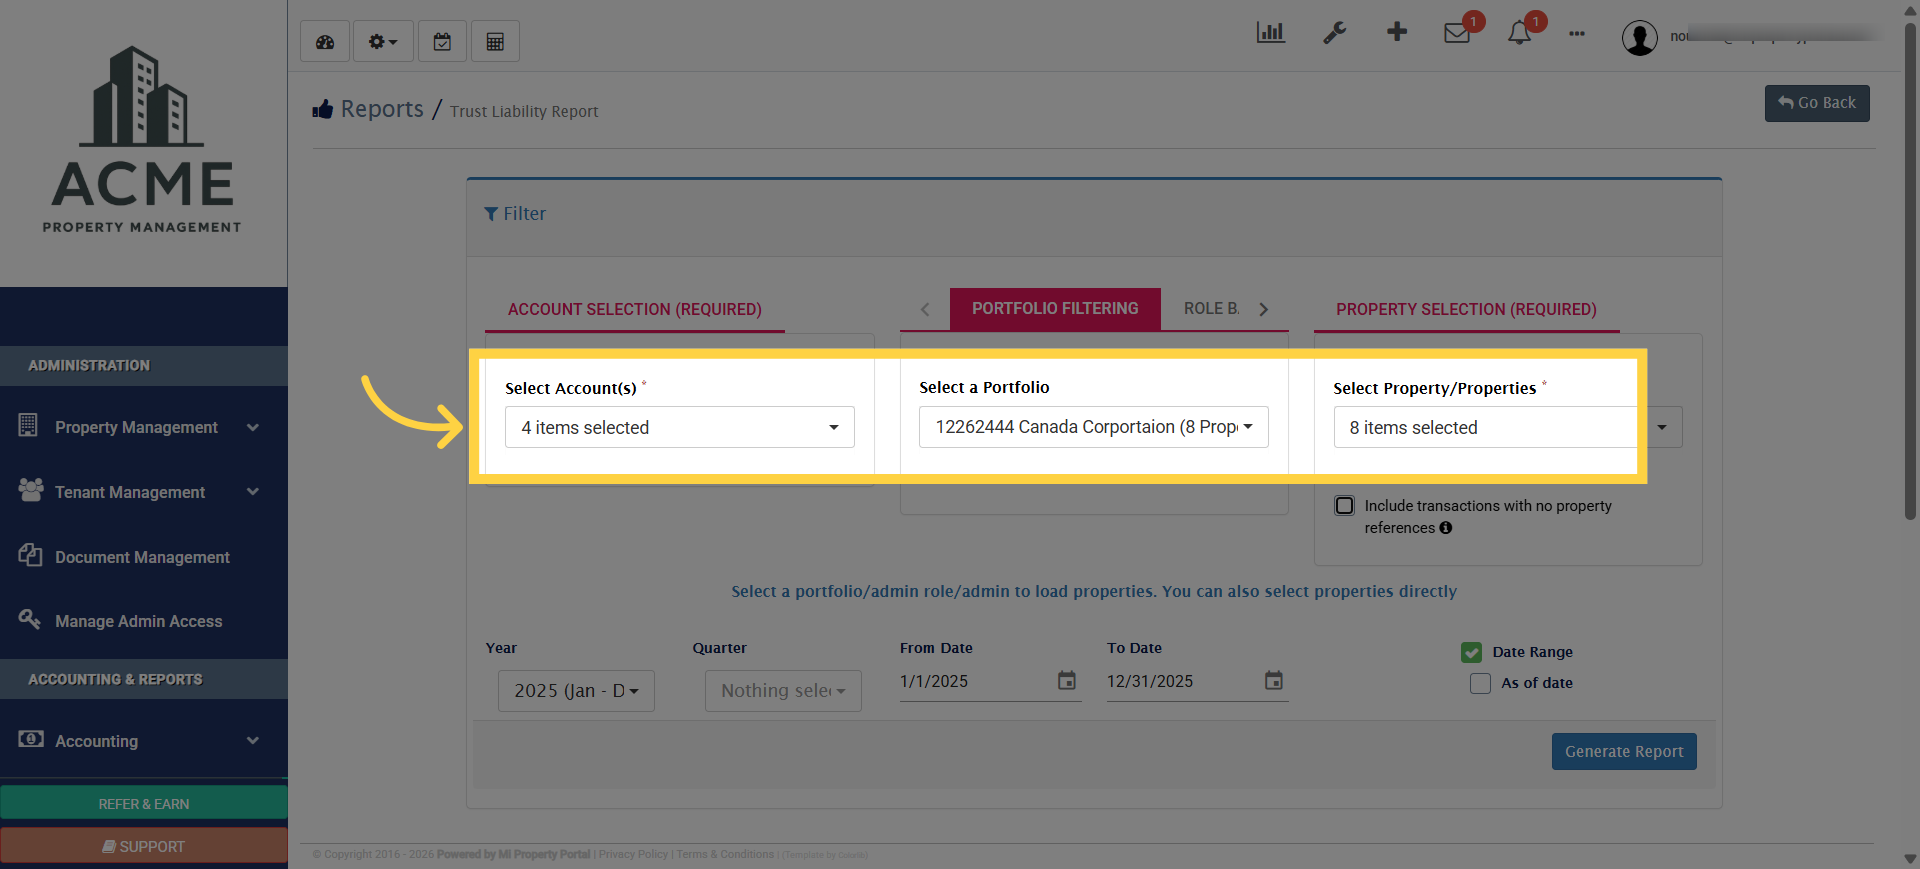Click the Filter funnel icon

(491, 214)
